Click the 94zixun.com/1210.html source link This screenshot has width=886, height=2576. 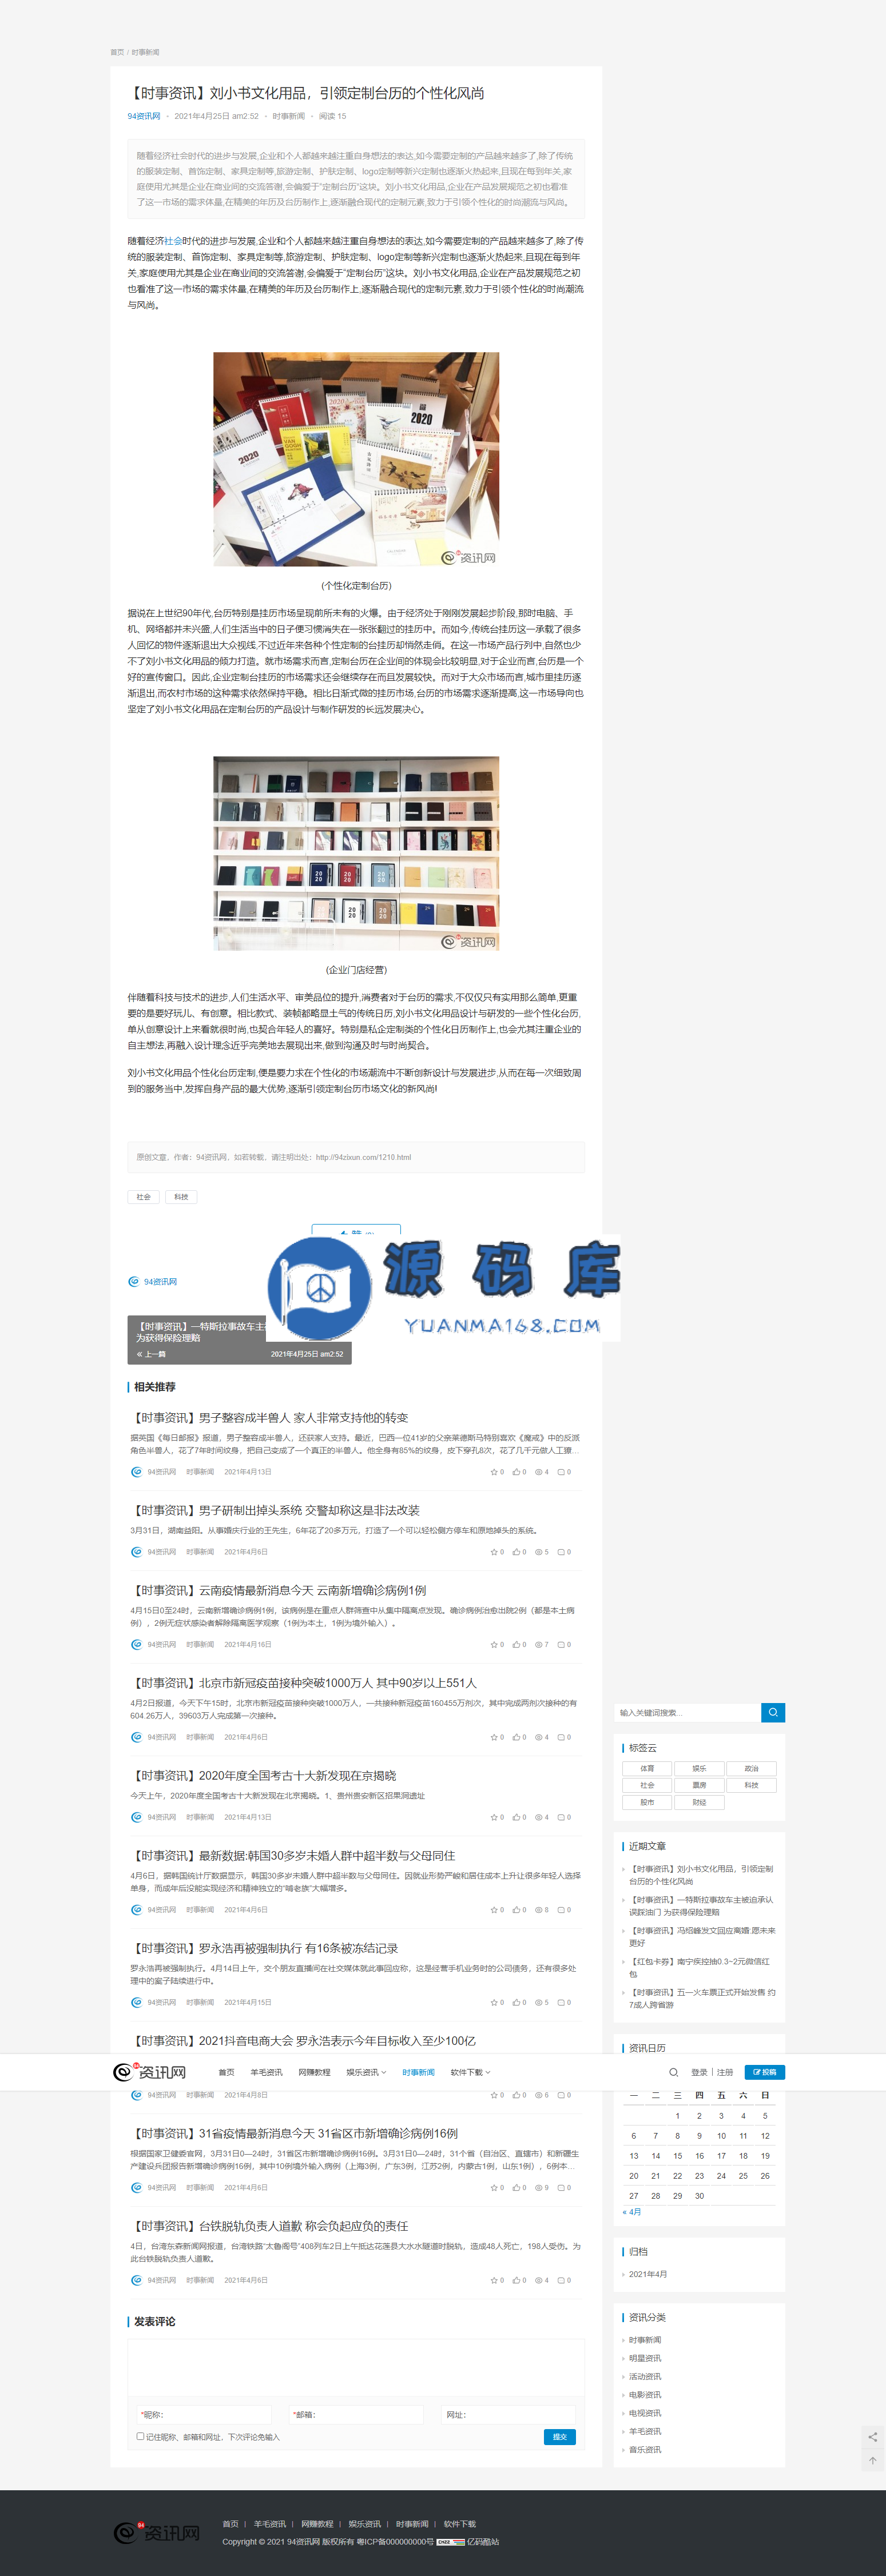point(363,1157)
